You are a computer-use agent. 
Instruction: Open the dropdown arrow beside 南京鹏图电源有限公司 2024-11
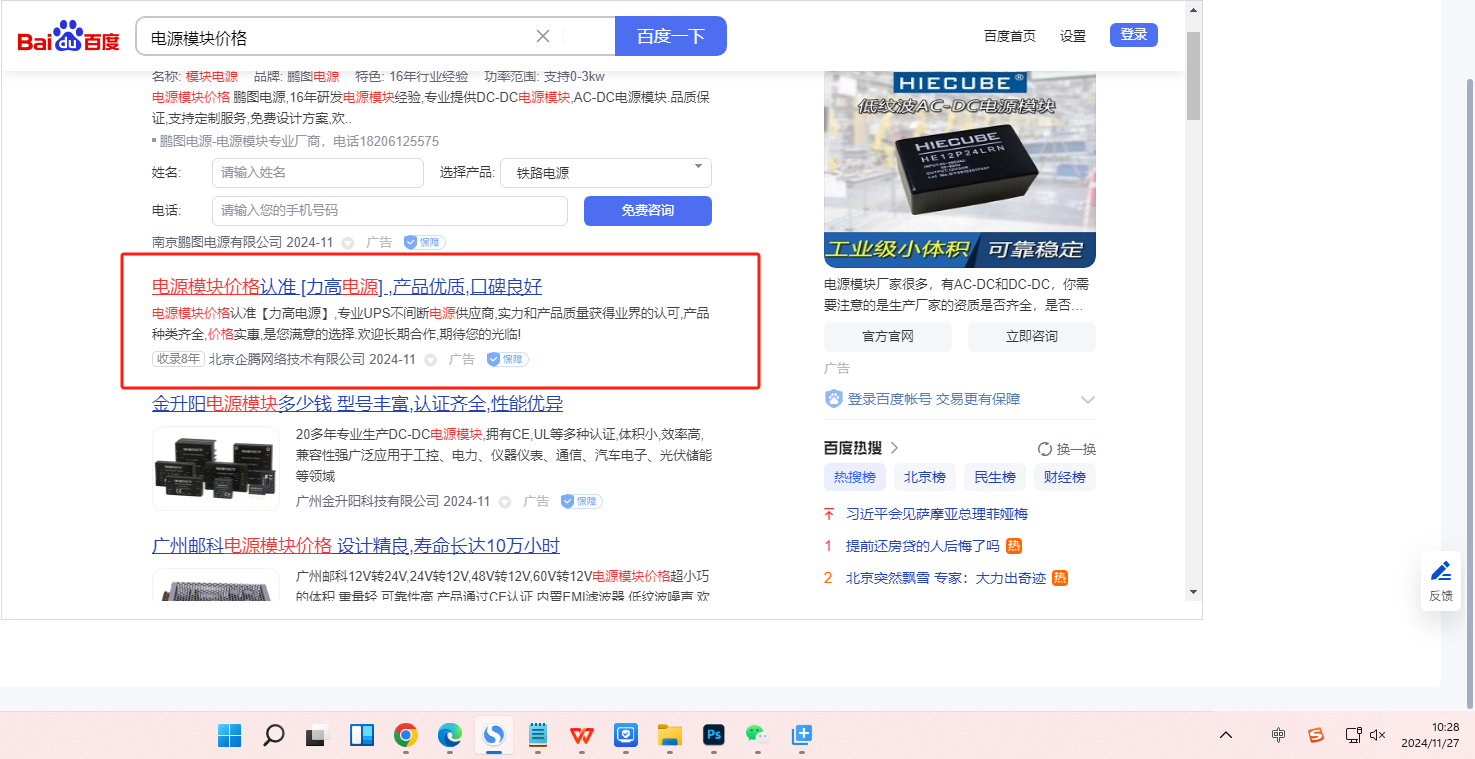tap(348, 243)
